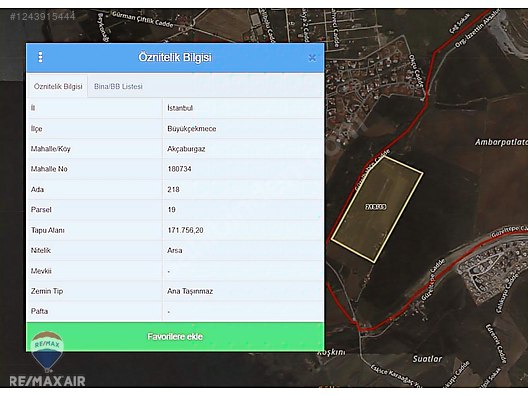Viewport: 528px width, 396px height.
Task: Open the three-dot menu in dialog header
Action: point(40,57)
